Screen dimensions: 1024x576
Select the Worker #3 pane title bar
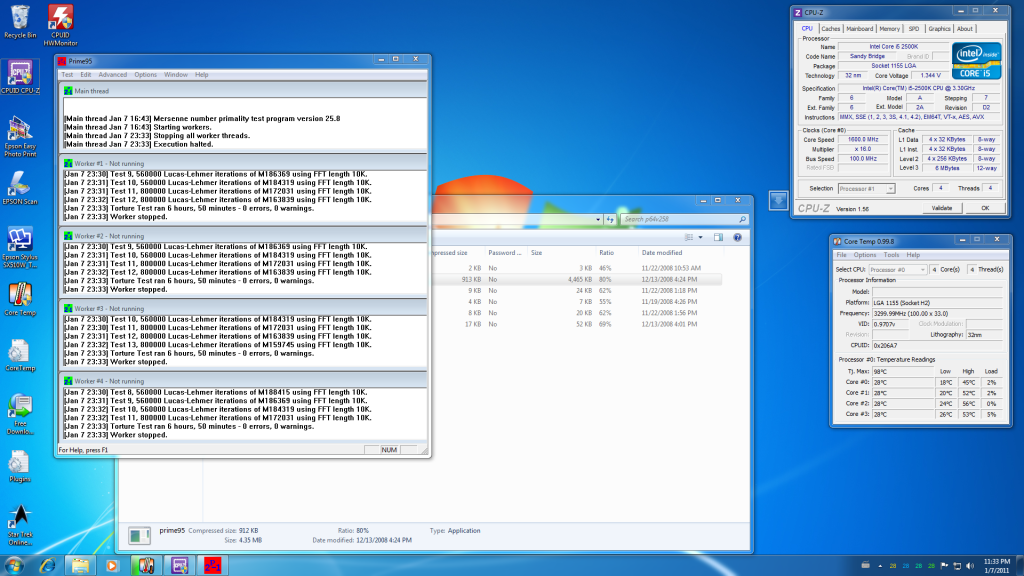[x=244, y=308]
